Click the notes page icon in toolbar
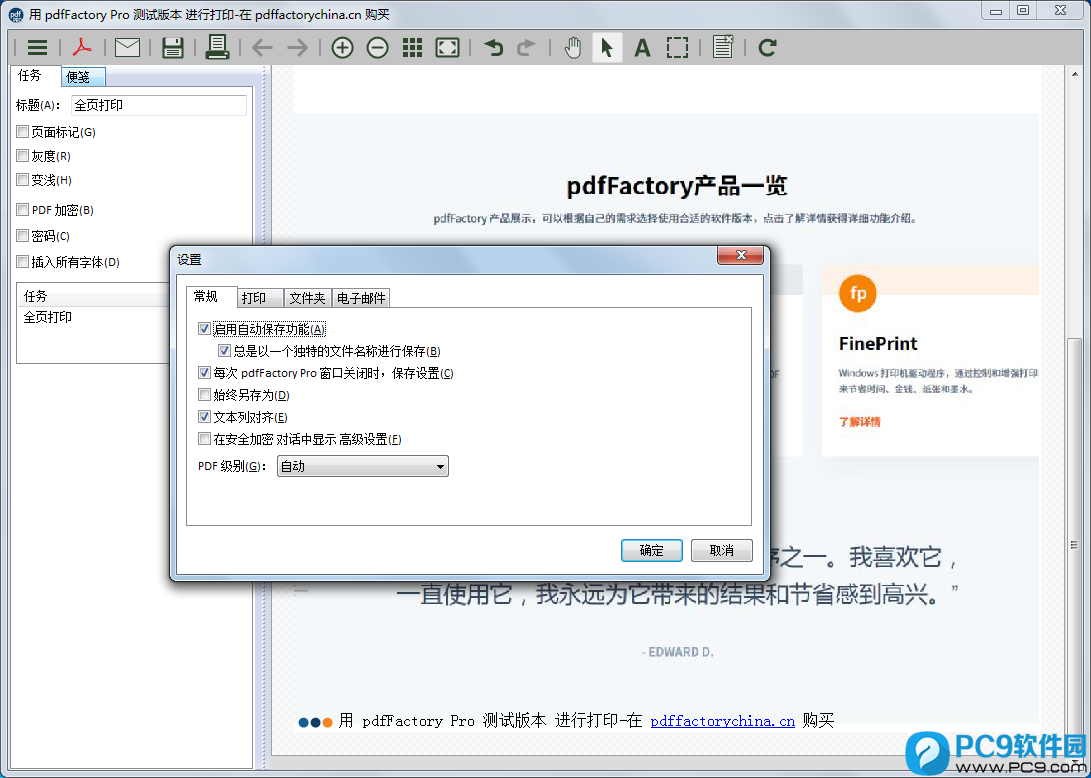Image resolution: width=1091 pixels, height=778 pixels. (x=723, y=47)
